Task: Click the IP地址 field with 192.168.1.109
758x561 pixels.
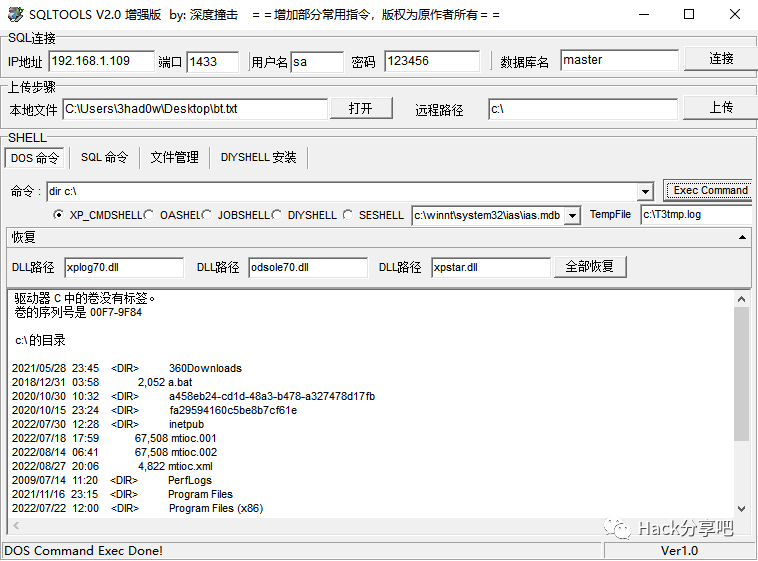Action: pyautogui.click(x=101, y=61)
